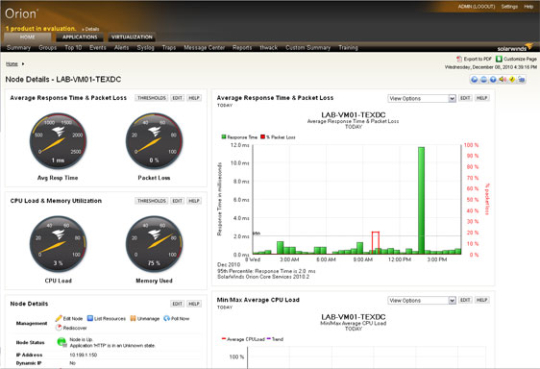Open the Top 10 menu item
Screen dimensions: 540x369
point(73,48)
